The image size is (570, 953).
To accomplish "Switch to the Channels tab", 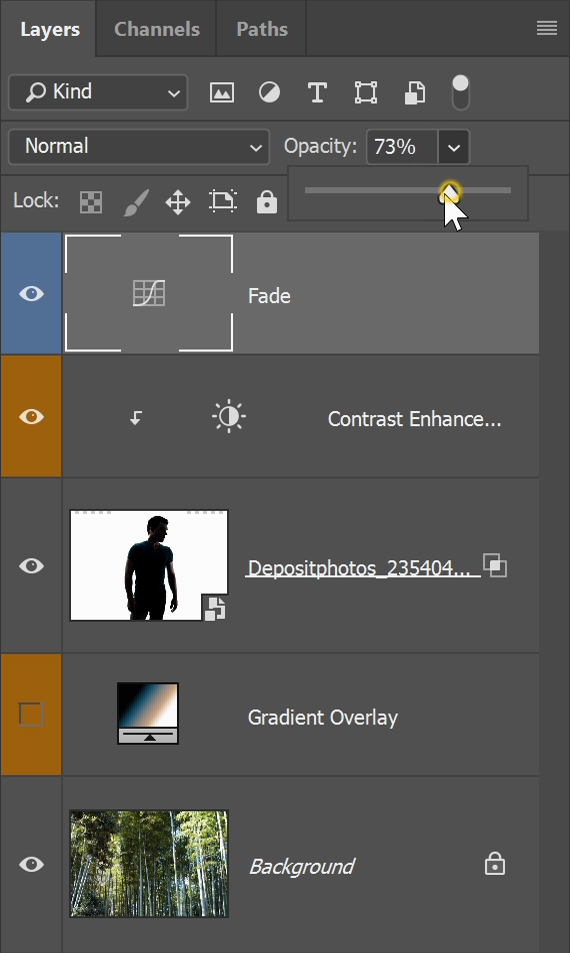I will 157,29.
